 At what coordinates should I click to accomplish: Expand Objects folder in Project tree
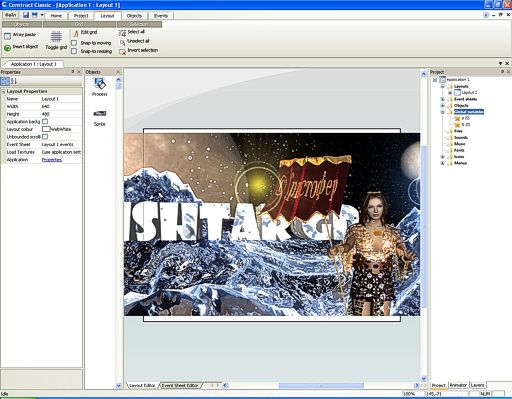(443, 106)
